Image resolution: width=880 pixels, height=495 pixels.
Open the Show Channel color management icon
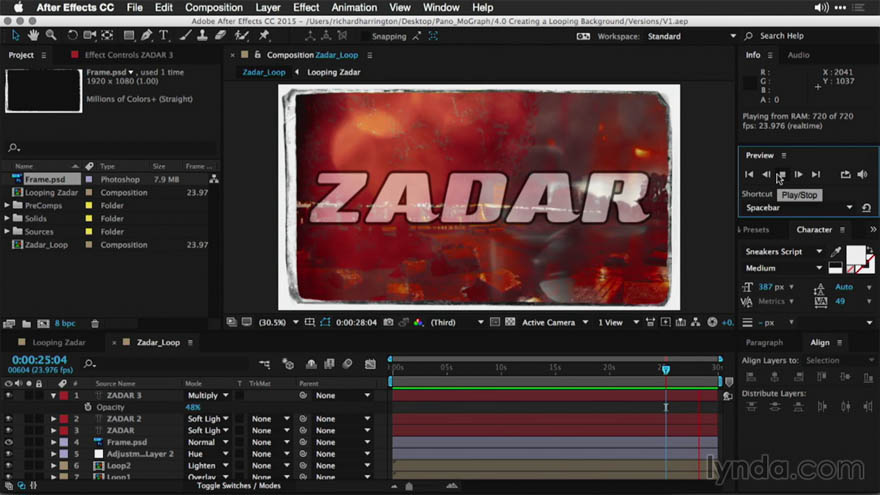pos(419,322)
